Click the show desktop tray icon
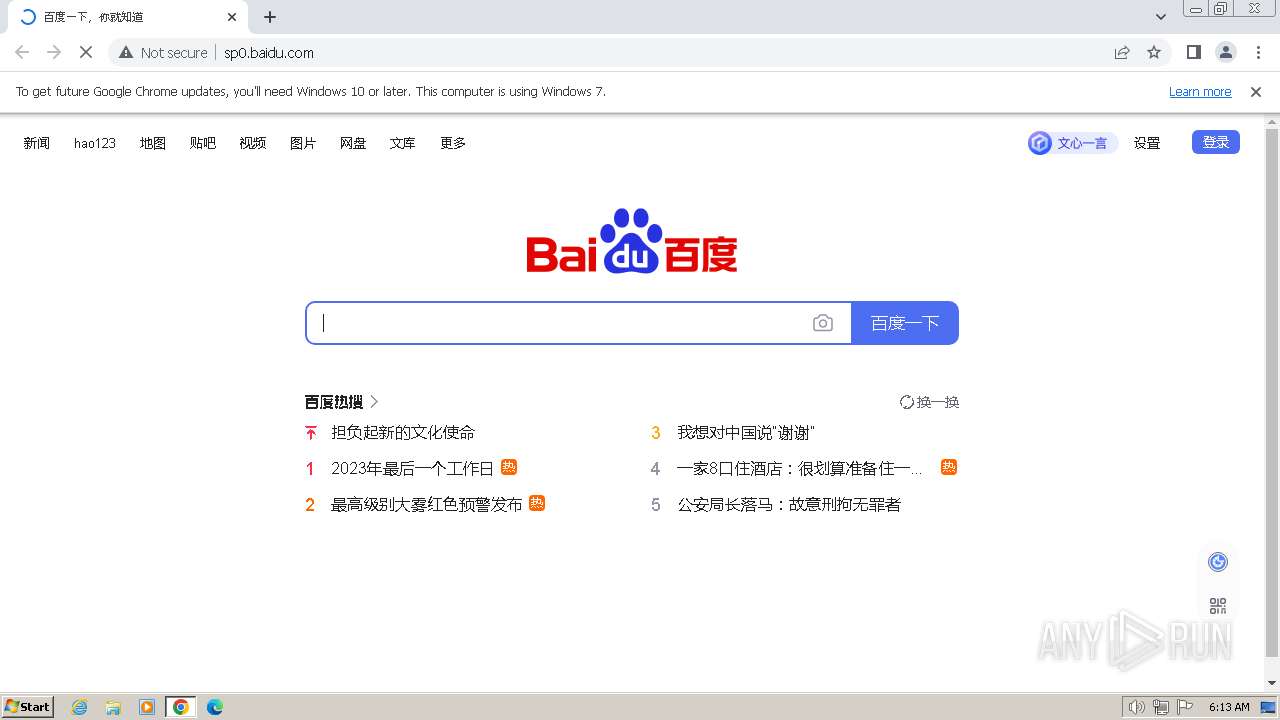The image size is (1280, 720). click(1269, 707)
